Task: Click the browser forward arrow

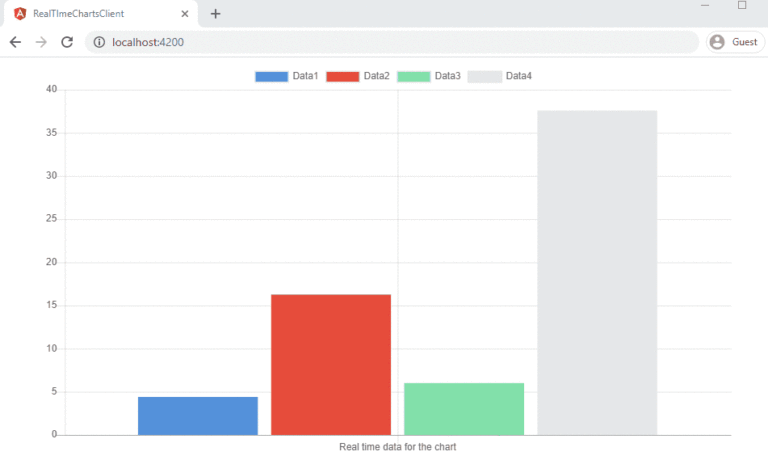Action: pos(41,42)
